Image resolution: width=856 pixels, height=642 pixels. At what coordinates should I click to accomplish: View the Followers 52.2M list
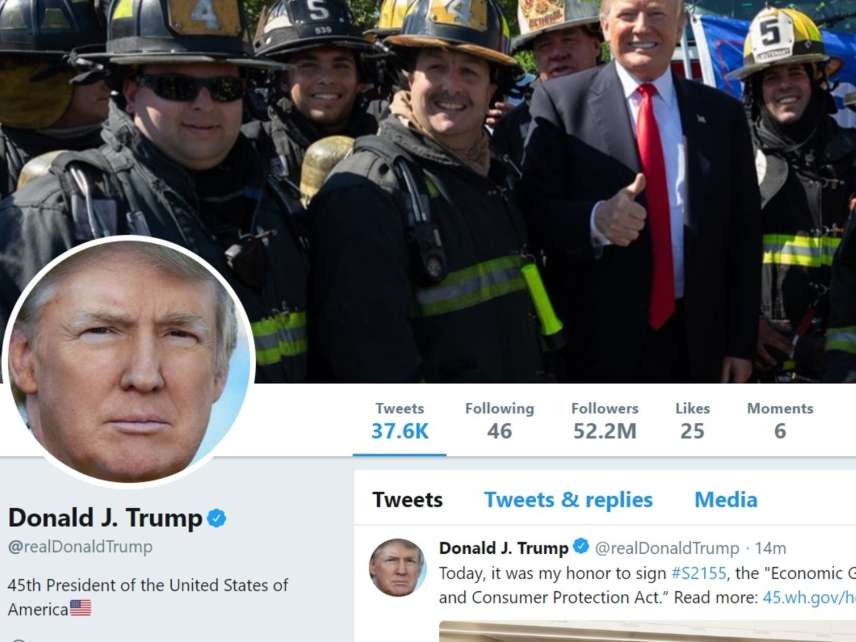tap(605, 421)
